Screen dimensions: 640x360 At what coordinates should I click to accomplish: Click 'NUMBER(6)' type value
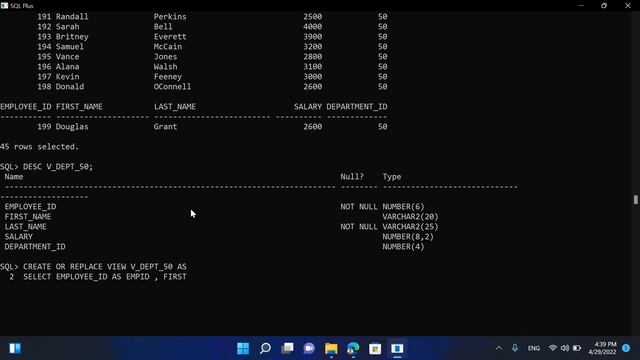coord(403,207)
